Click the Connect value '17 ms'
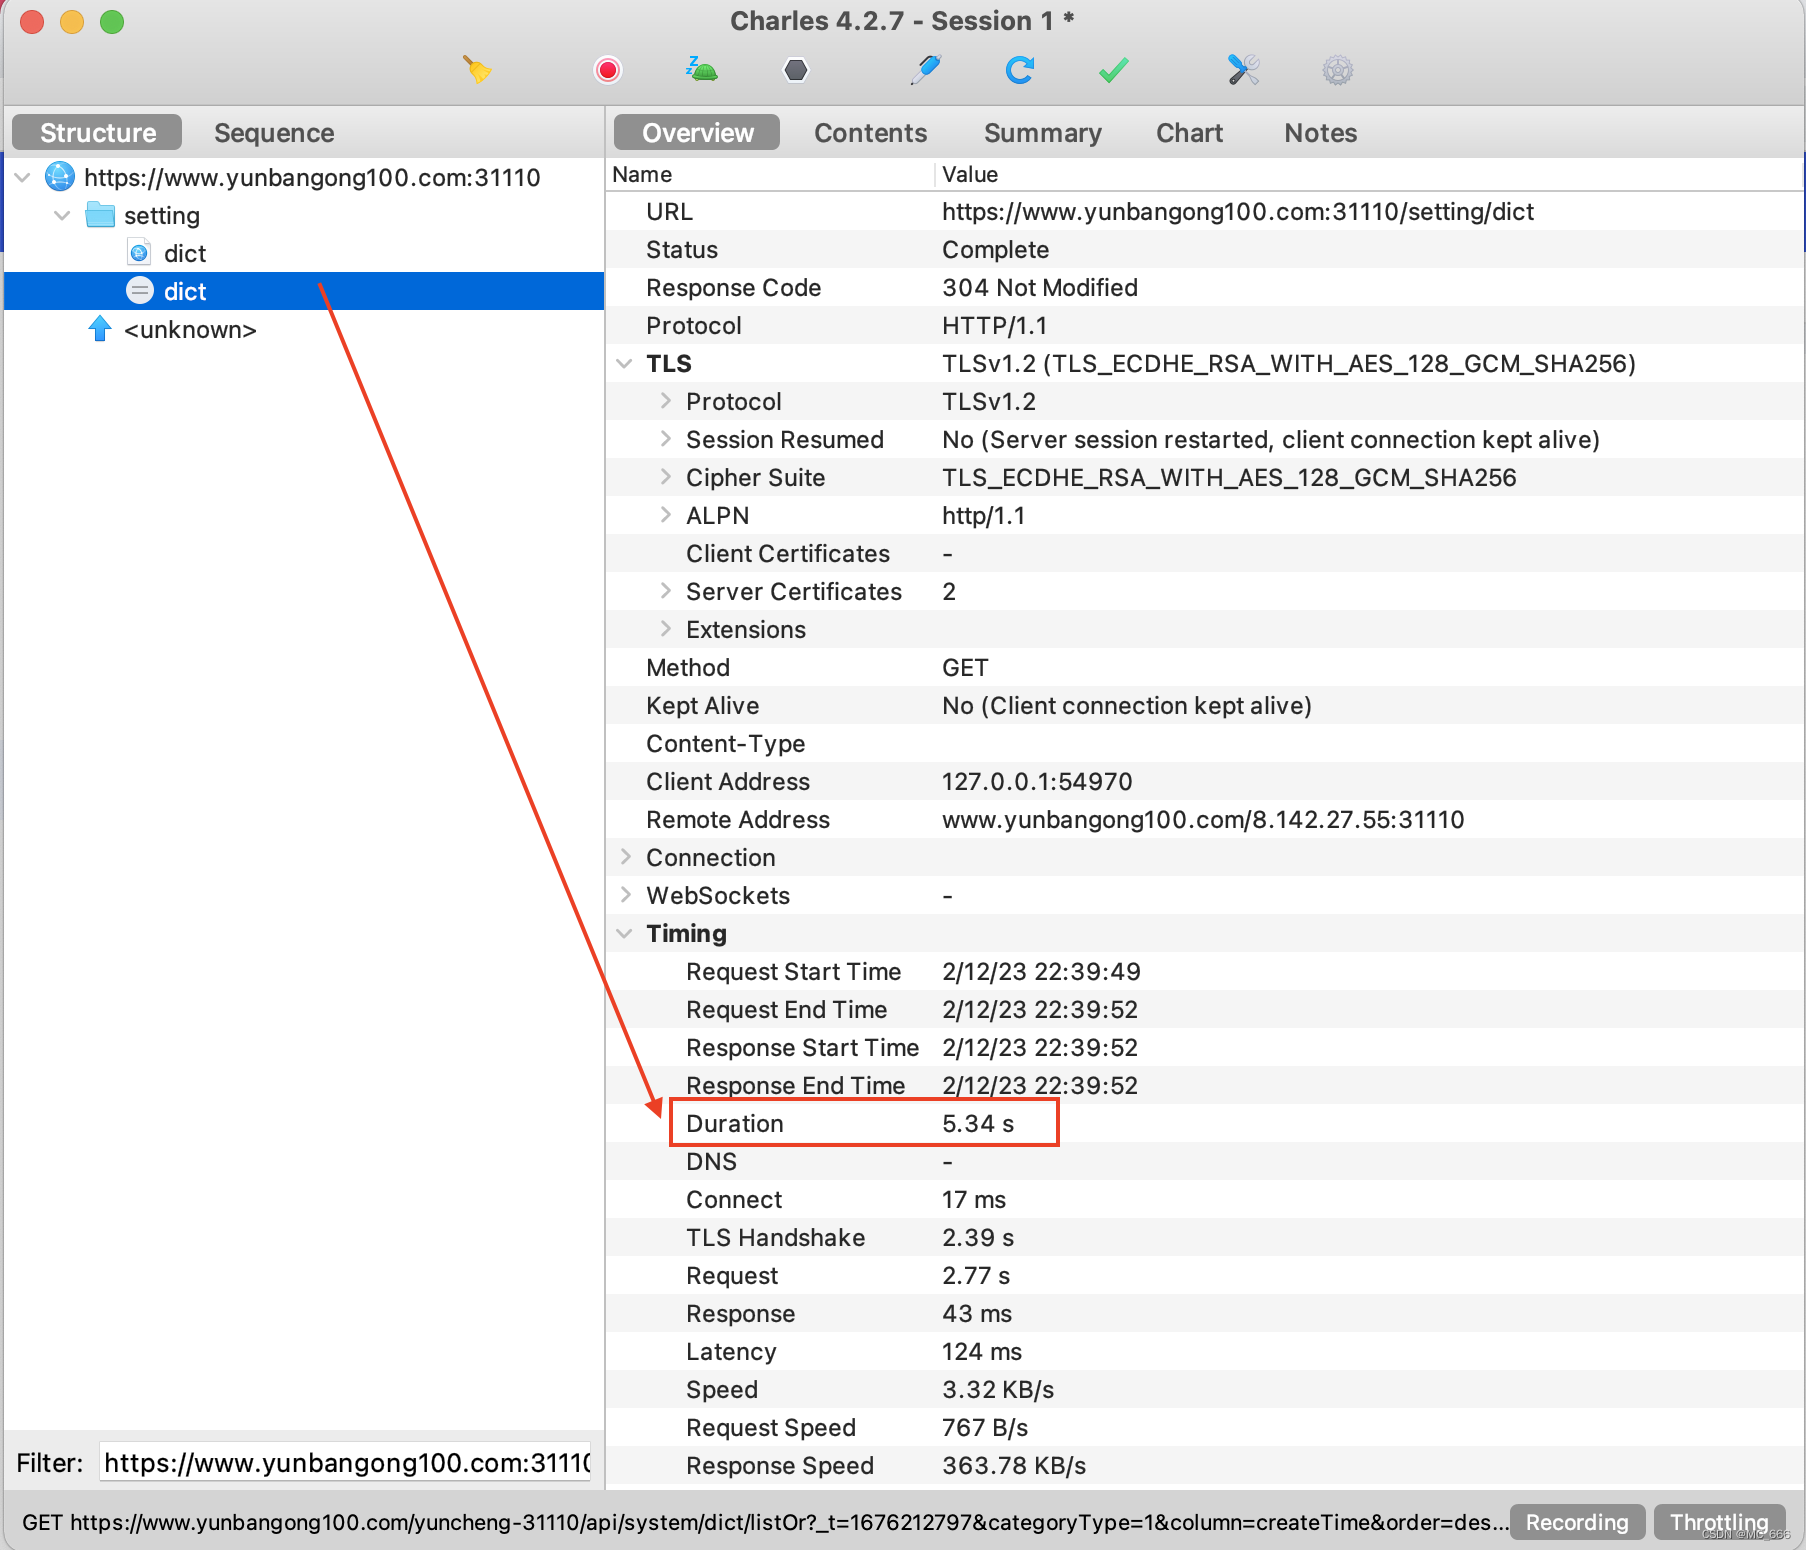 pyautogui.click(x=974, y=1200)
